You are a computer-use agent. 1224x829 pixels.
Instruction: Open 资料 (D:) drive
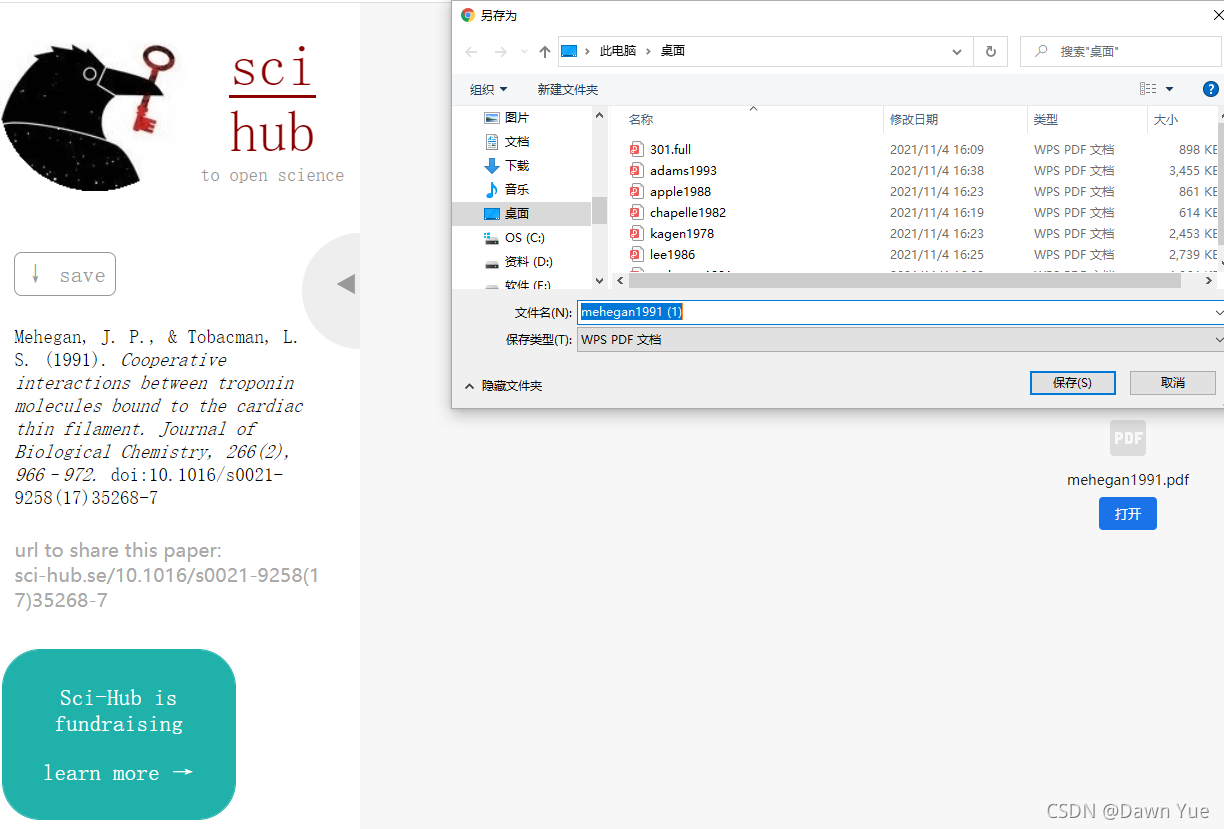click(528, 261)
